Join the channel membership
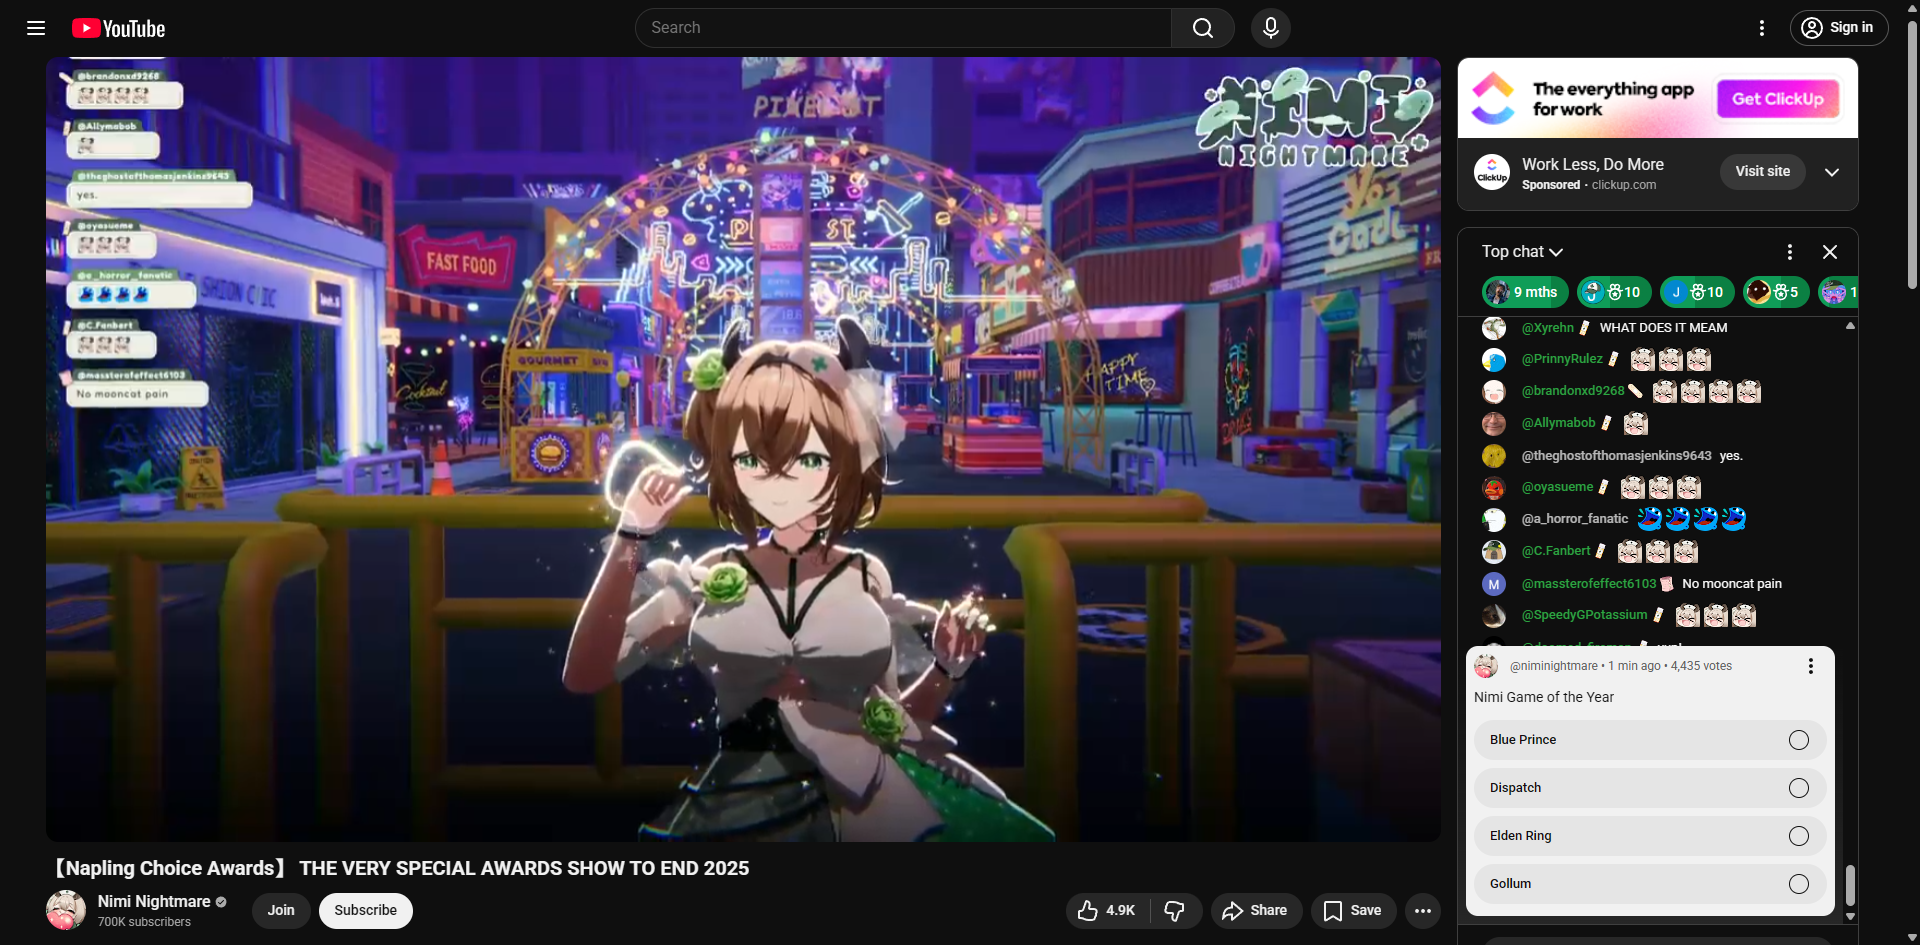 click(x=281, y=911)
